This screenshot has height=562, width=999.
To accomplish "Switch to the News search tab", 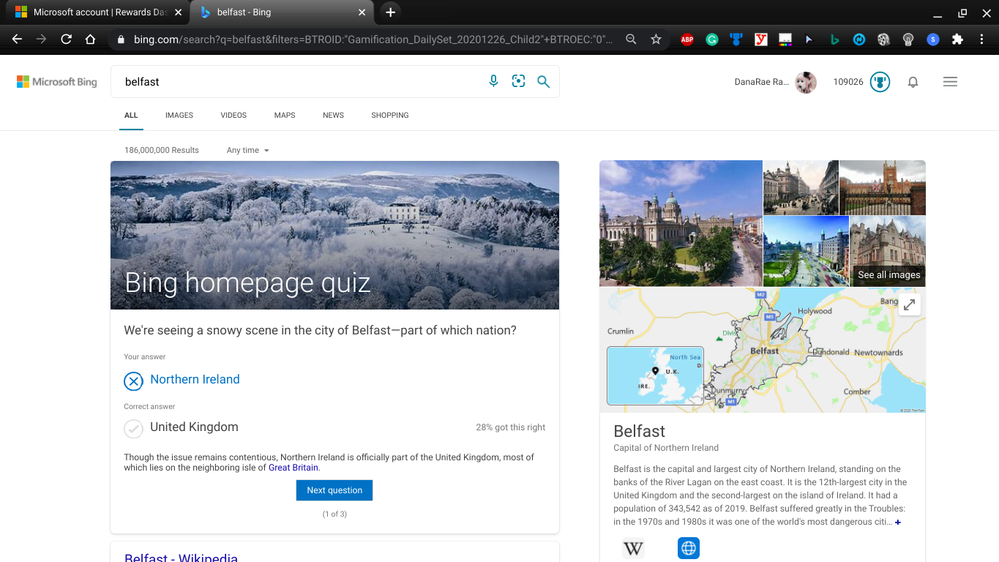I will point(333,115).
